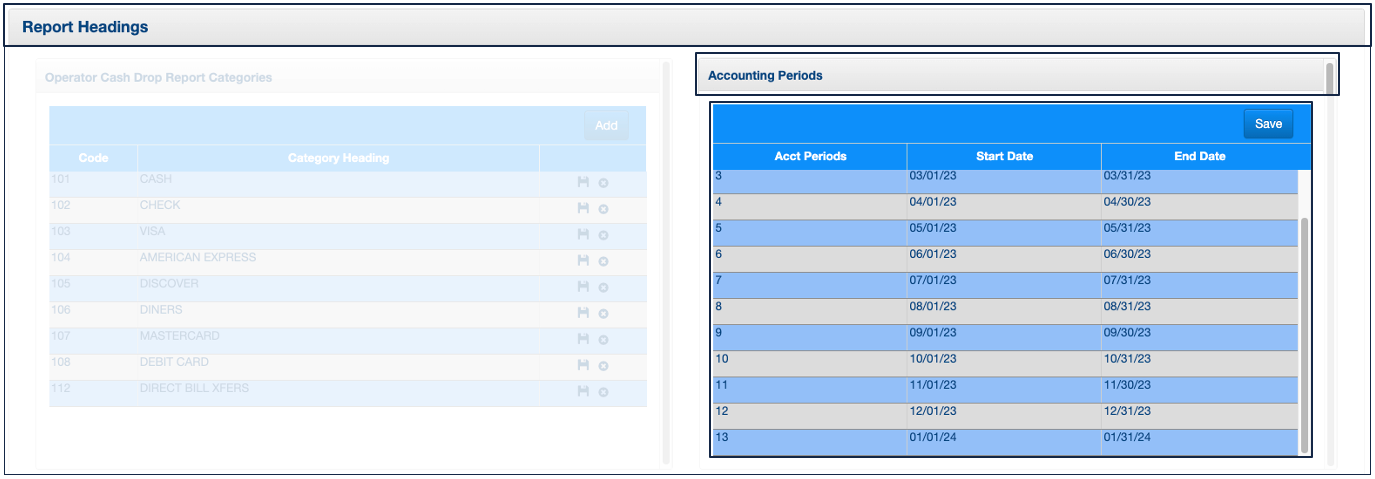Click the save icon beside DISCOVER

583,287
